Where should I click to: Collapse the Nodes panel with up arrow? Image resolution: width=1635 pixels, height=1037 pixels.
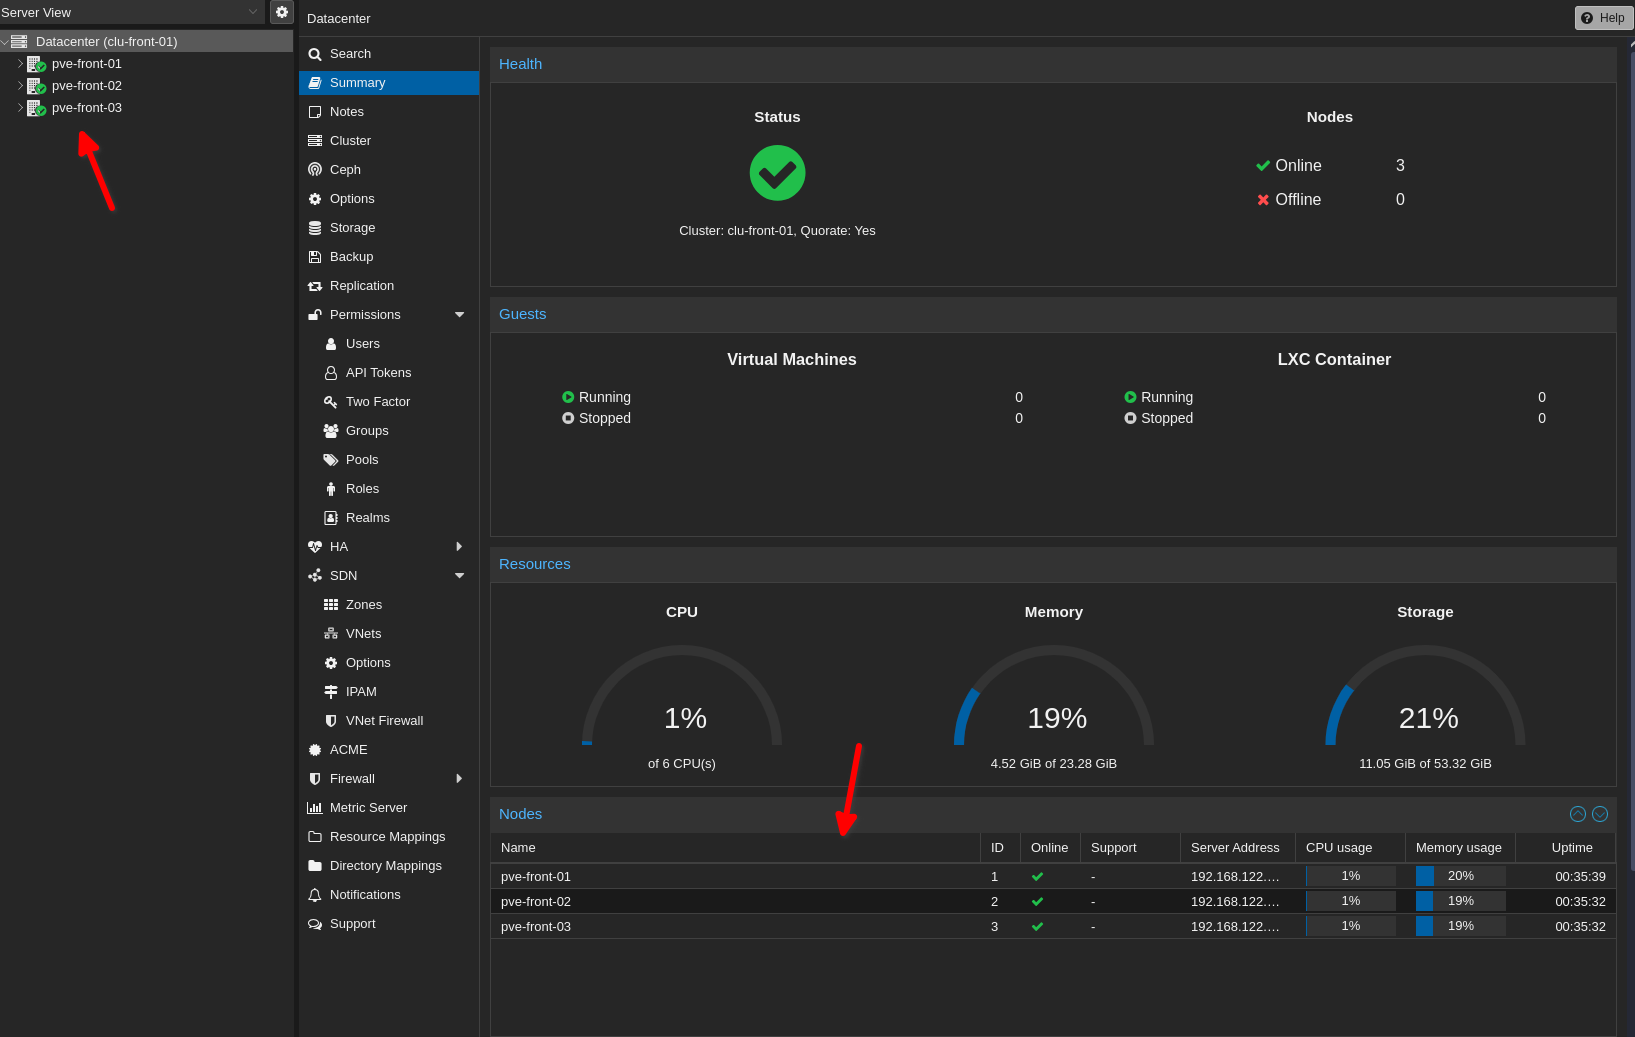pos(1577,814)
